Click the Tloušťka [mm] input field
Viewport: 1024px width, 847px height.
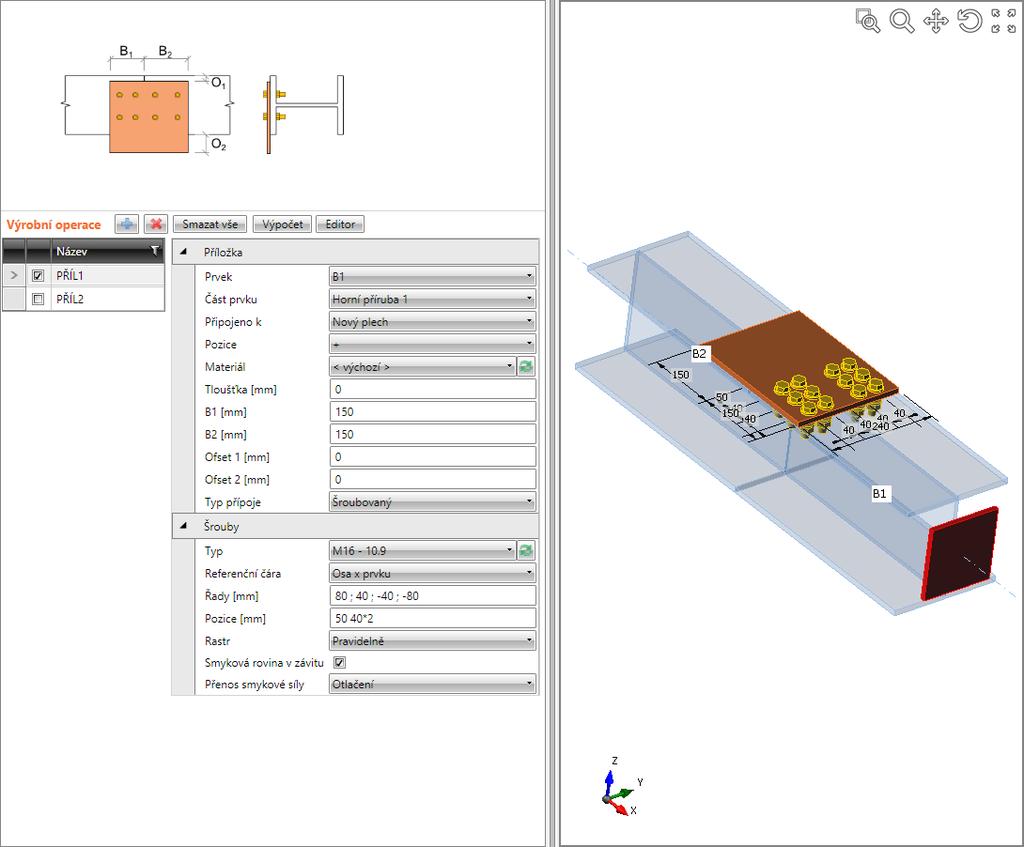pos(432,389)
